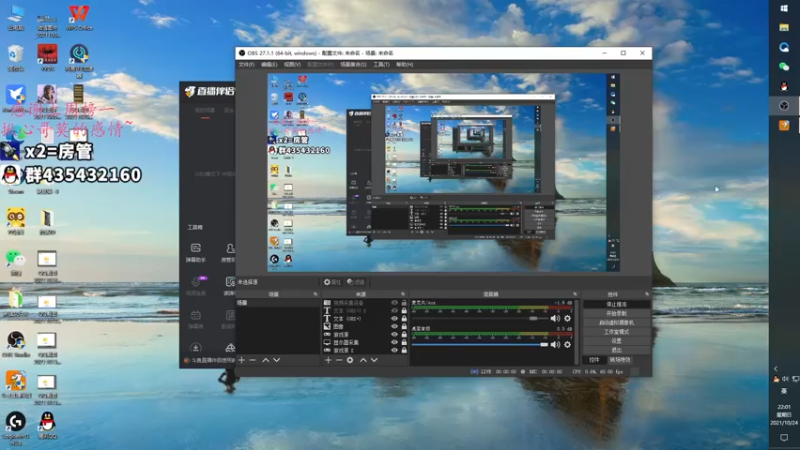Click the 停止推流 button

click(x=617, y=304)
